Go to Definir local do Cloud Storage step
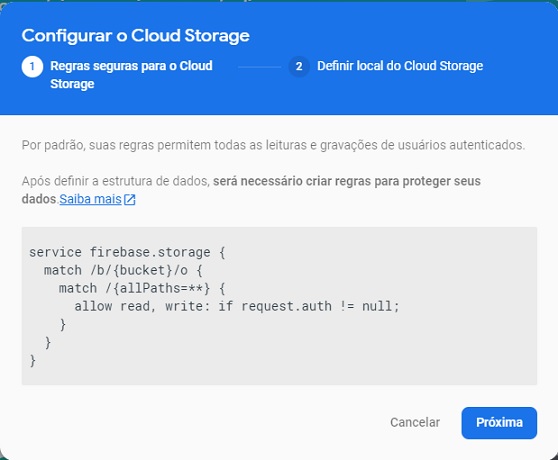Viewport: 558px width, 460px height. [400, 66]
